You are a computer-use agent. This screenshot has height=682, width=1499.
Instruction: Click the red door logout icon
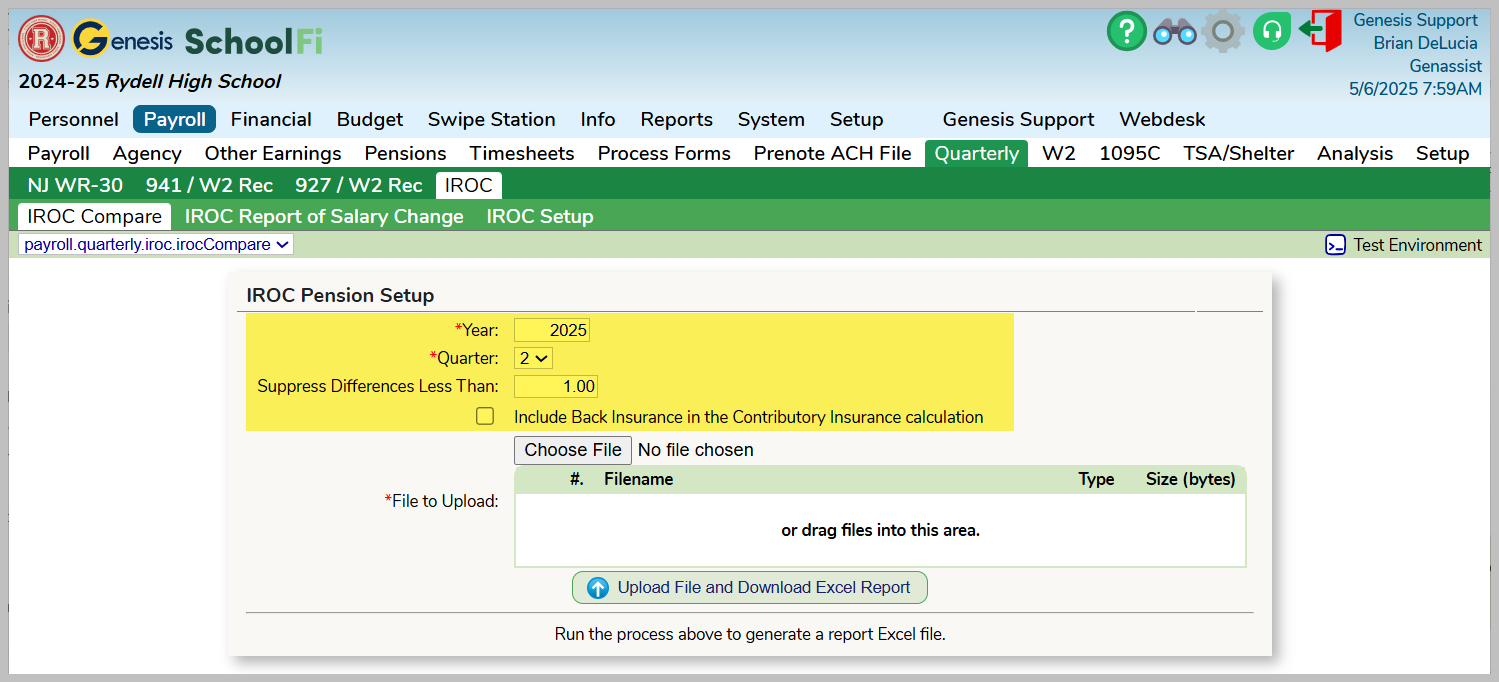click(x=1321, y=31)
